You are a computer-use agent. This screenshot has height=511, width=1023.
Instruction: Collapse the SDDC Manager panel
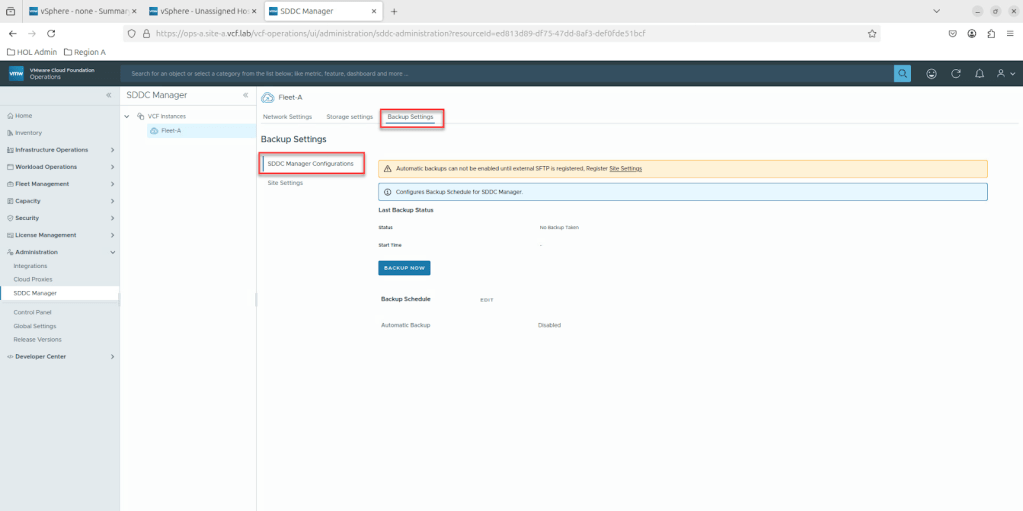pos(245,95)
